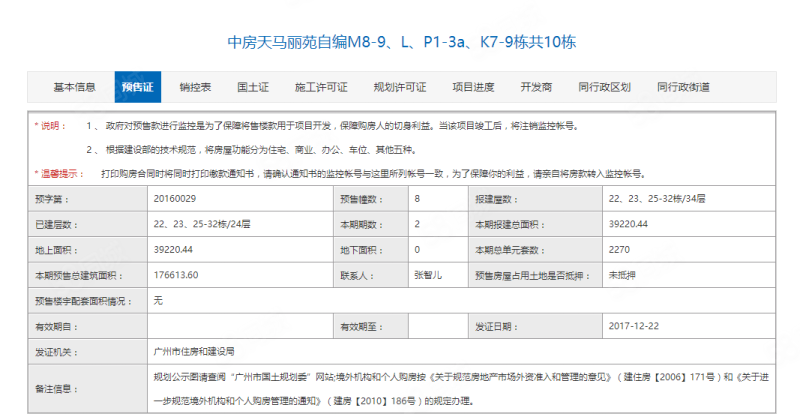
Task: Select the permit number 20160029
Action: tap(175, 199)
